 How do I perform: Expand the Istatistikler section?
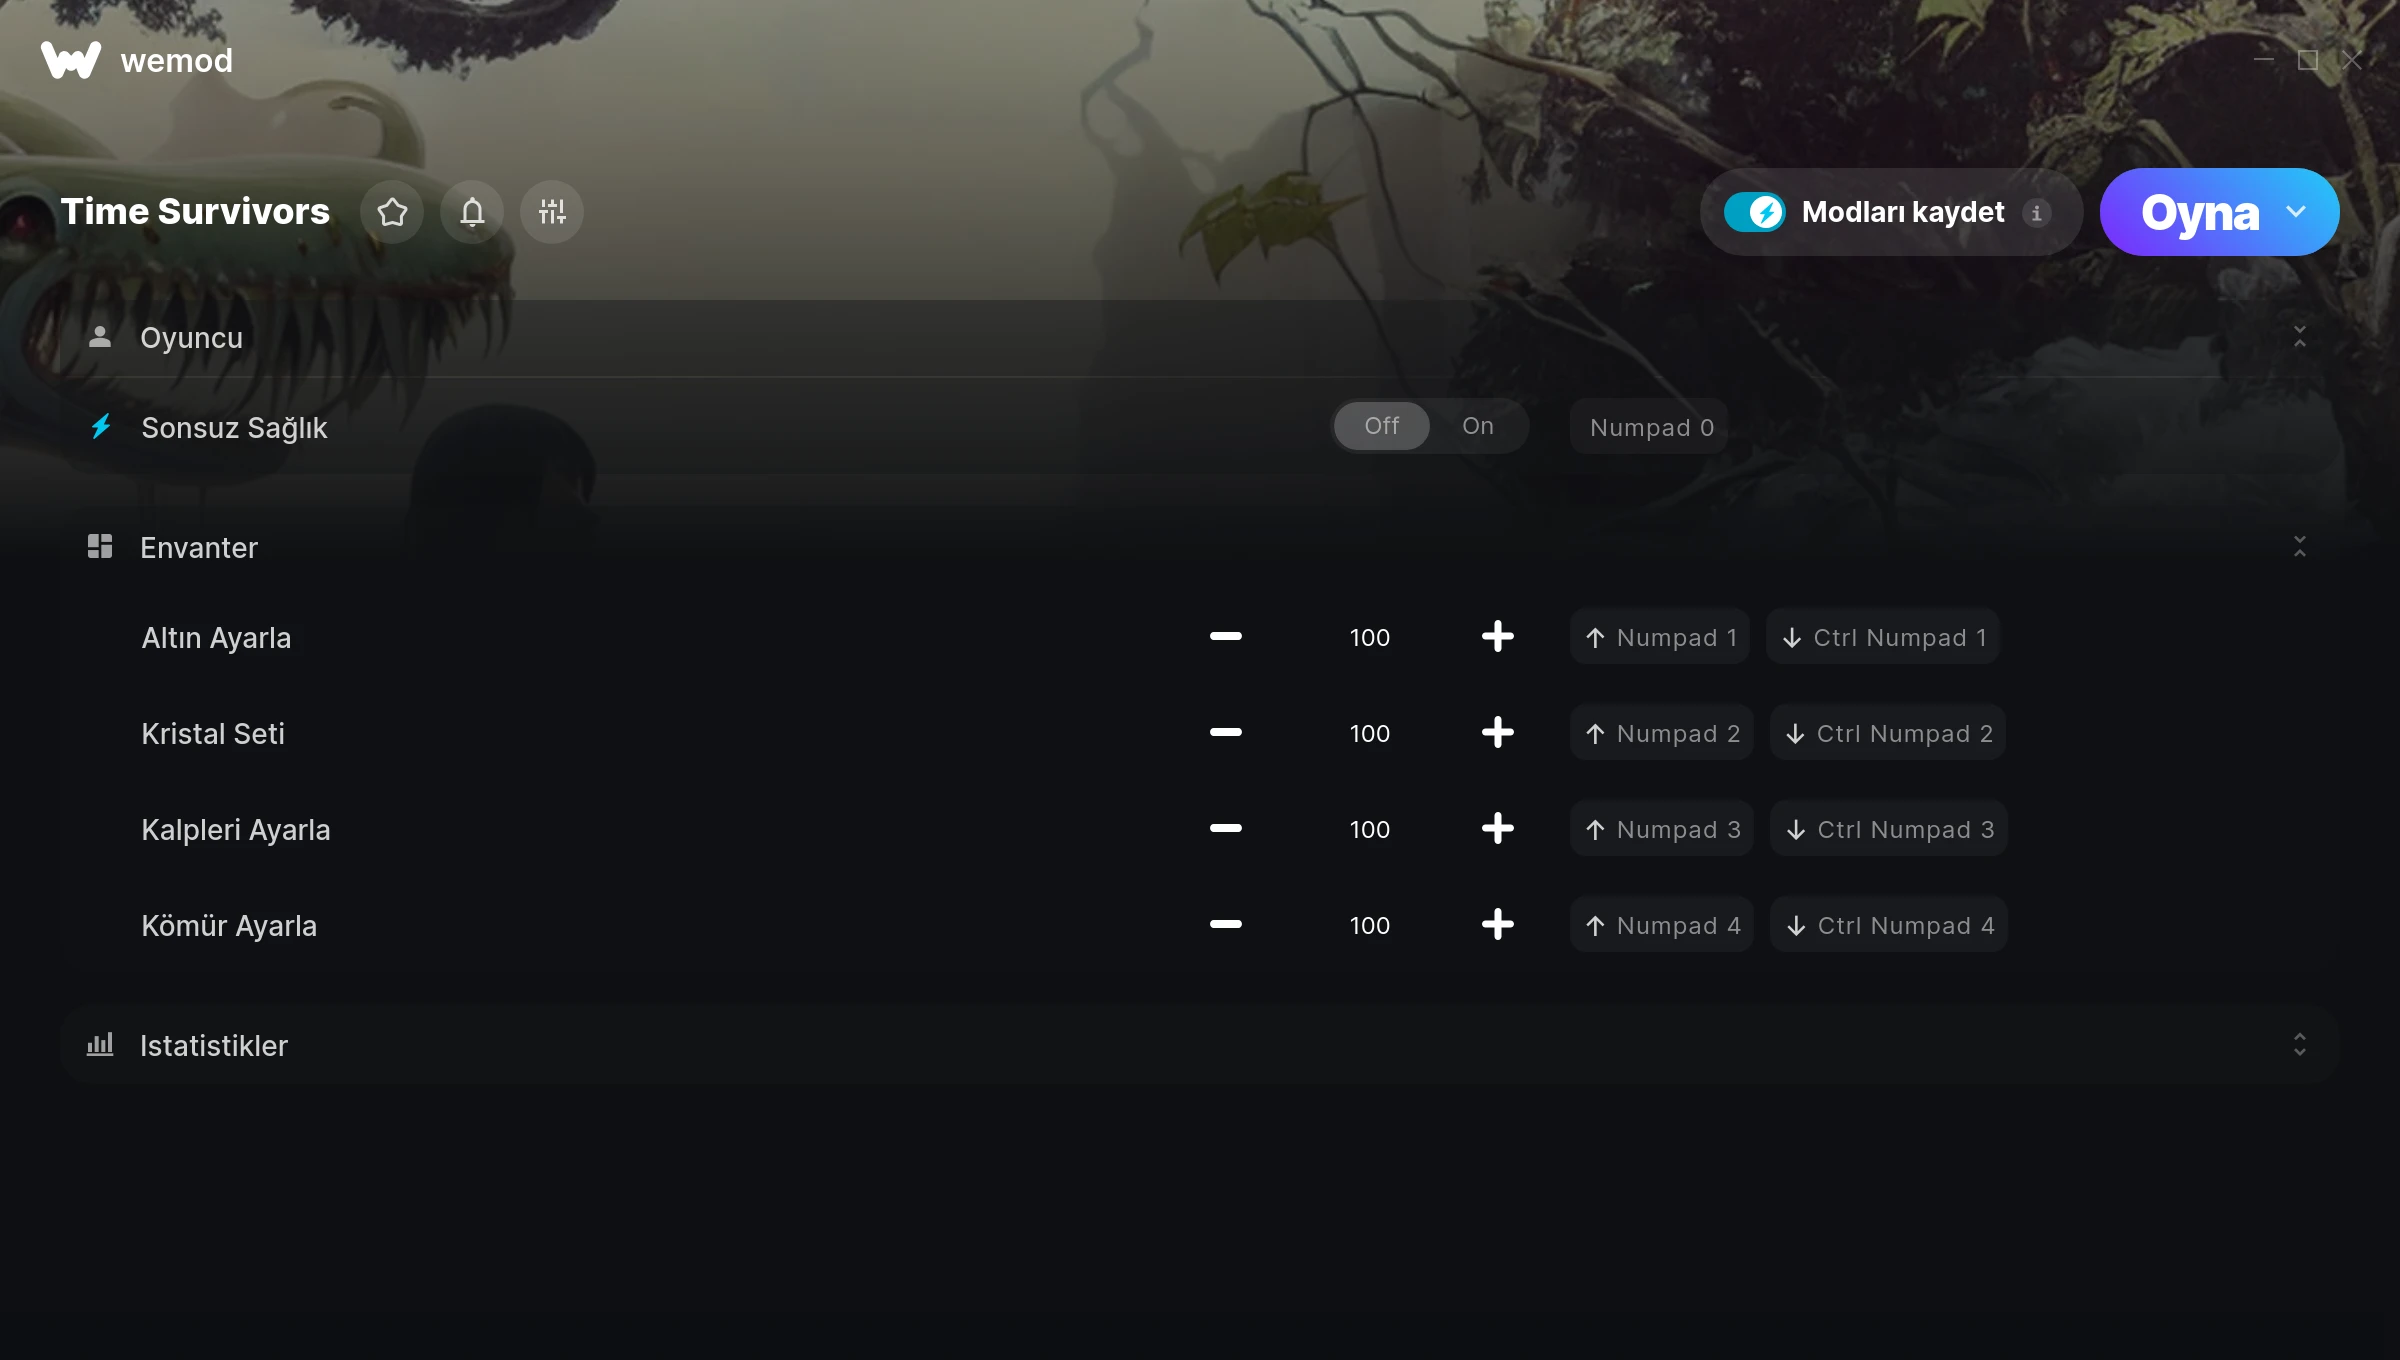[x=2300, y=1045]
